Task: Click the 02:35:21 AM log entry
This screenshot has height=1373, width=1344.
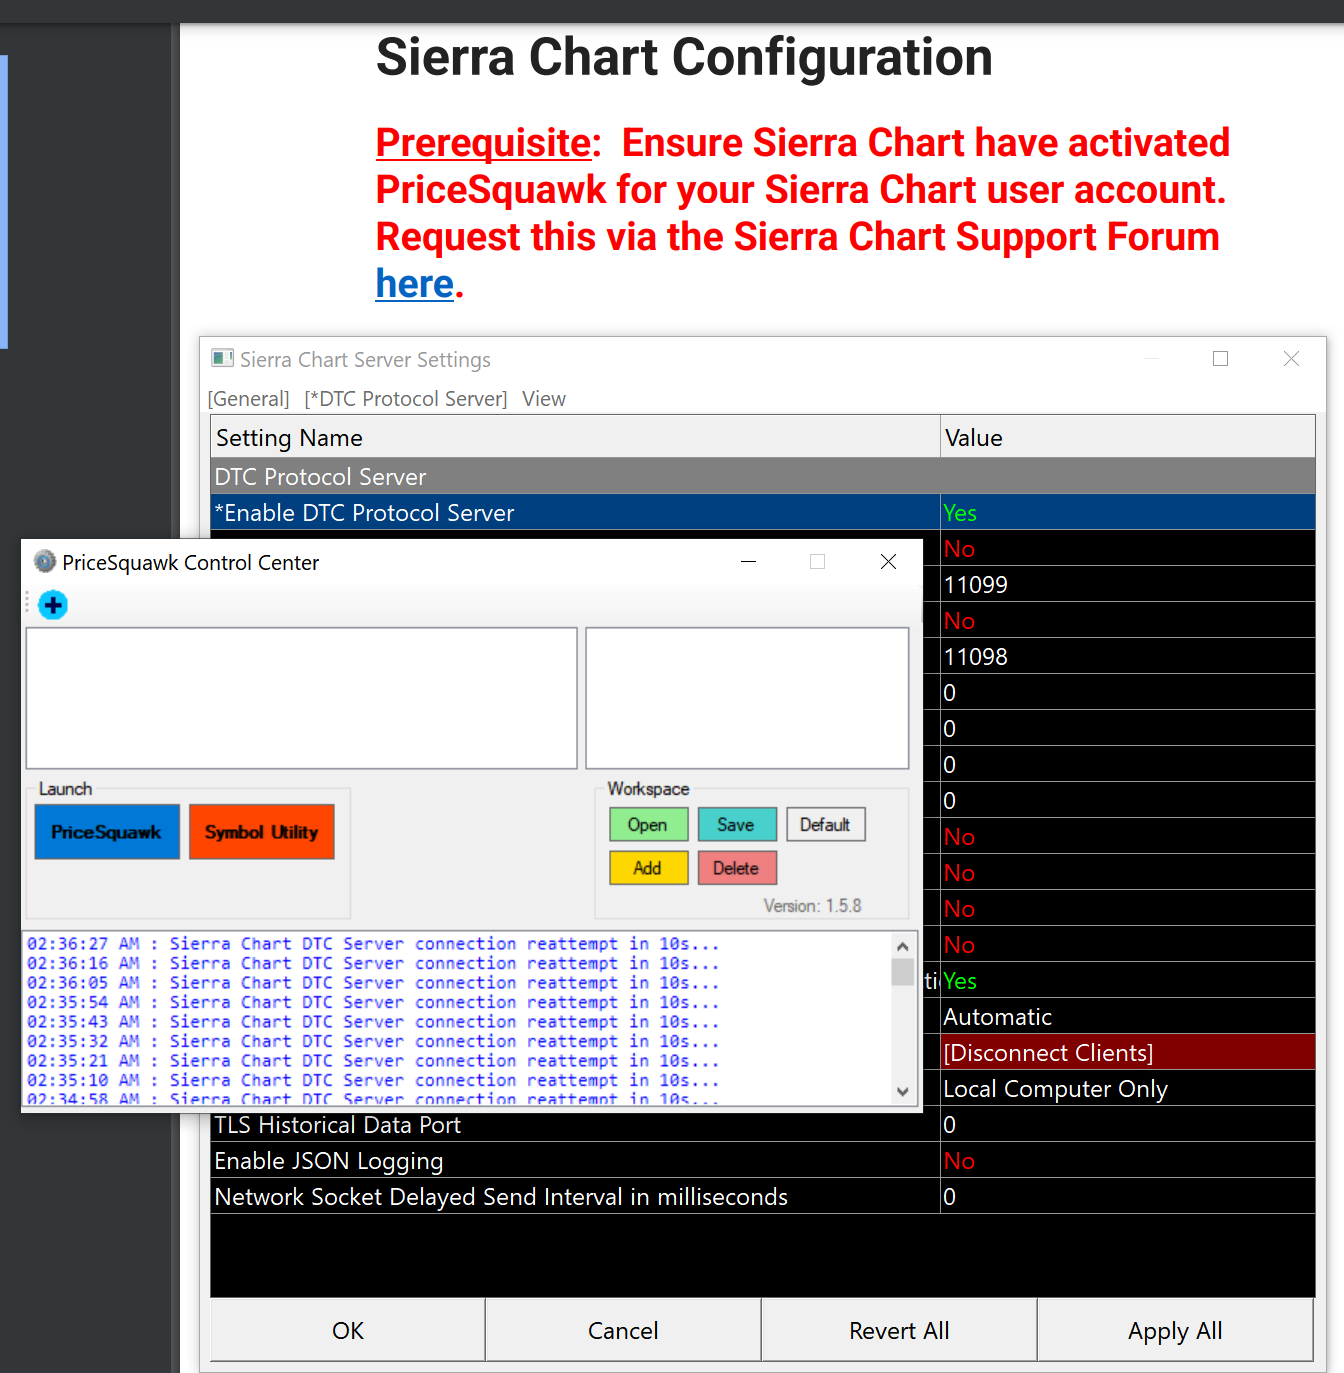Action: [373, 1061]
